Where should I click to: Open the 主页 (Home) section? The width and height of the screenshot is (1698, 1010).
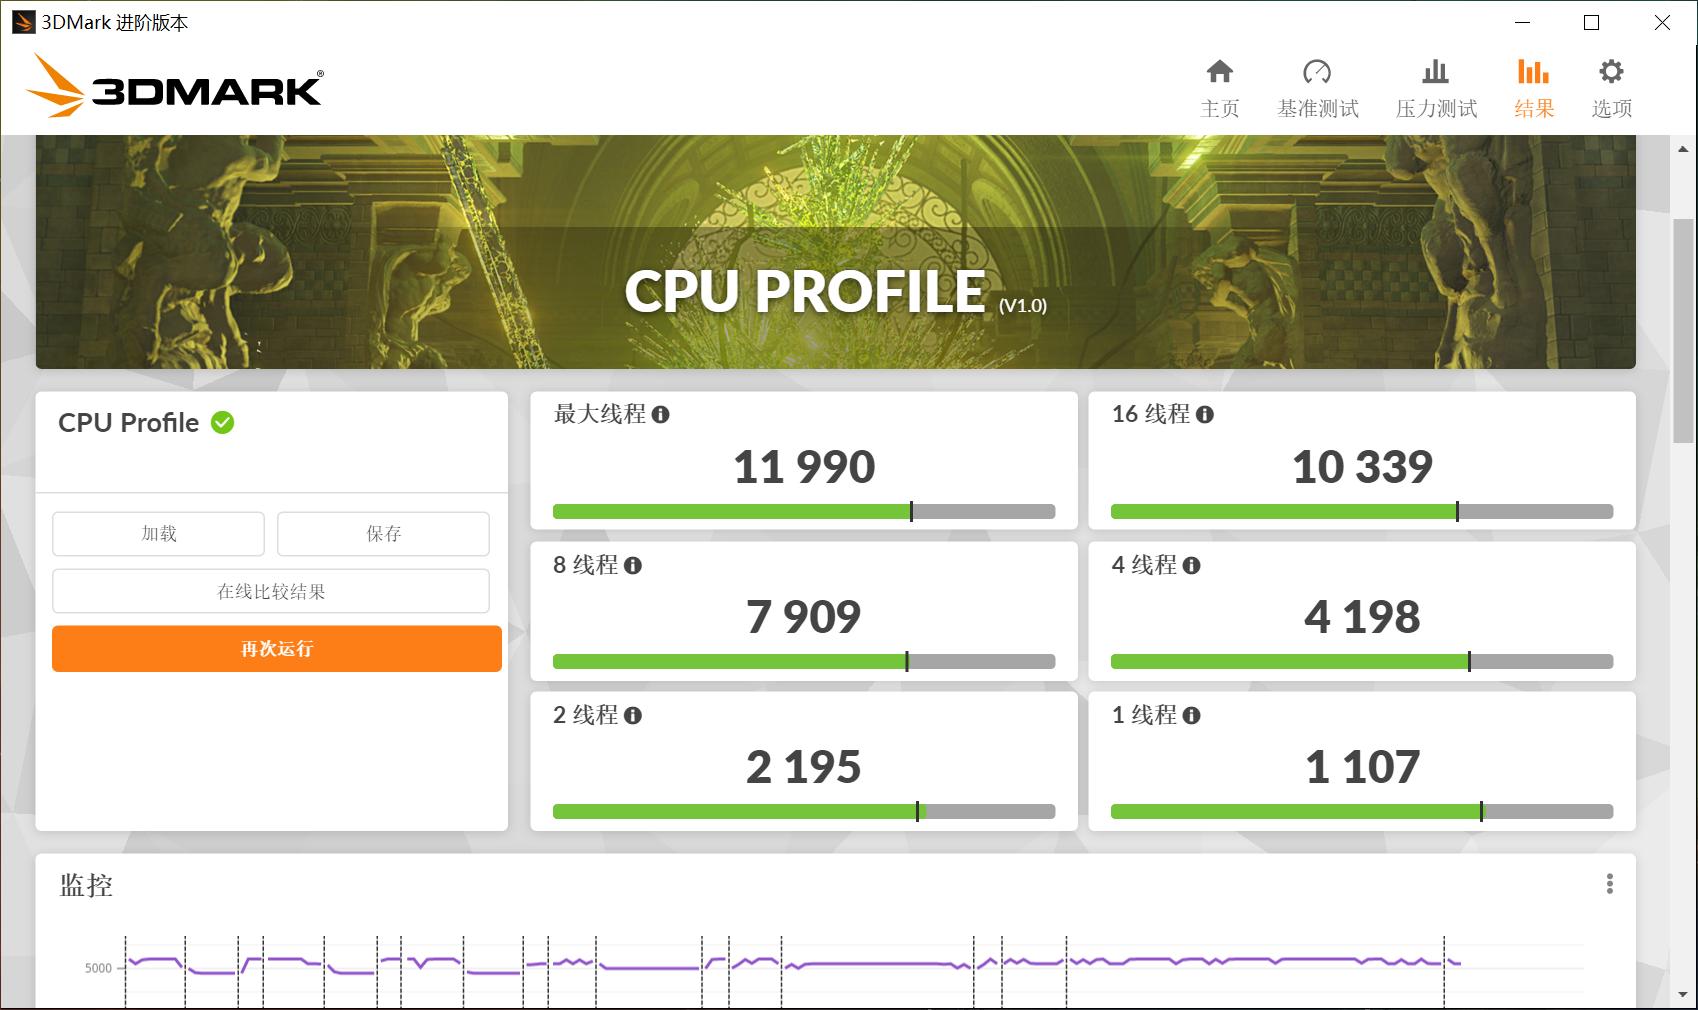pyautogui.click(x=1219, y=87)
